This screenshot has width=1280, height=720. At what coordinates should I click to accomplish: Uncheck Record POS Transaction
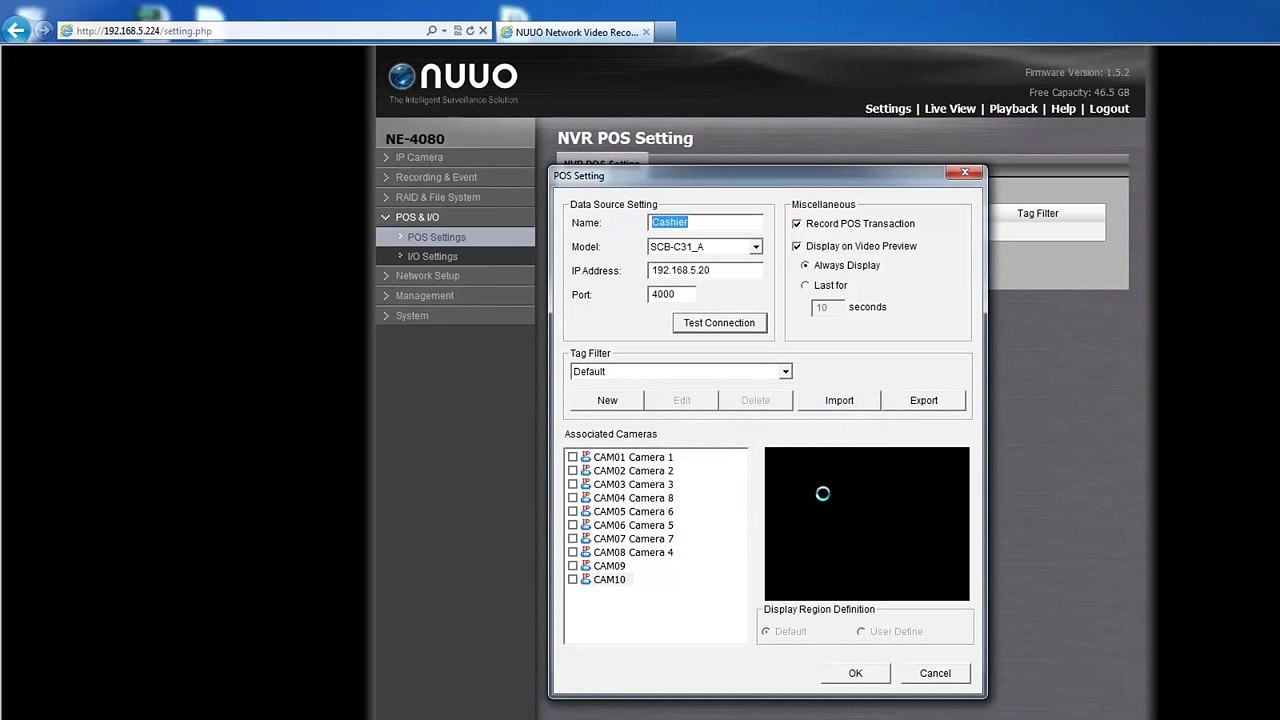pyautogui.click(x=797, y=224)
